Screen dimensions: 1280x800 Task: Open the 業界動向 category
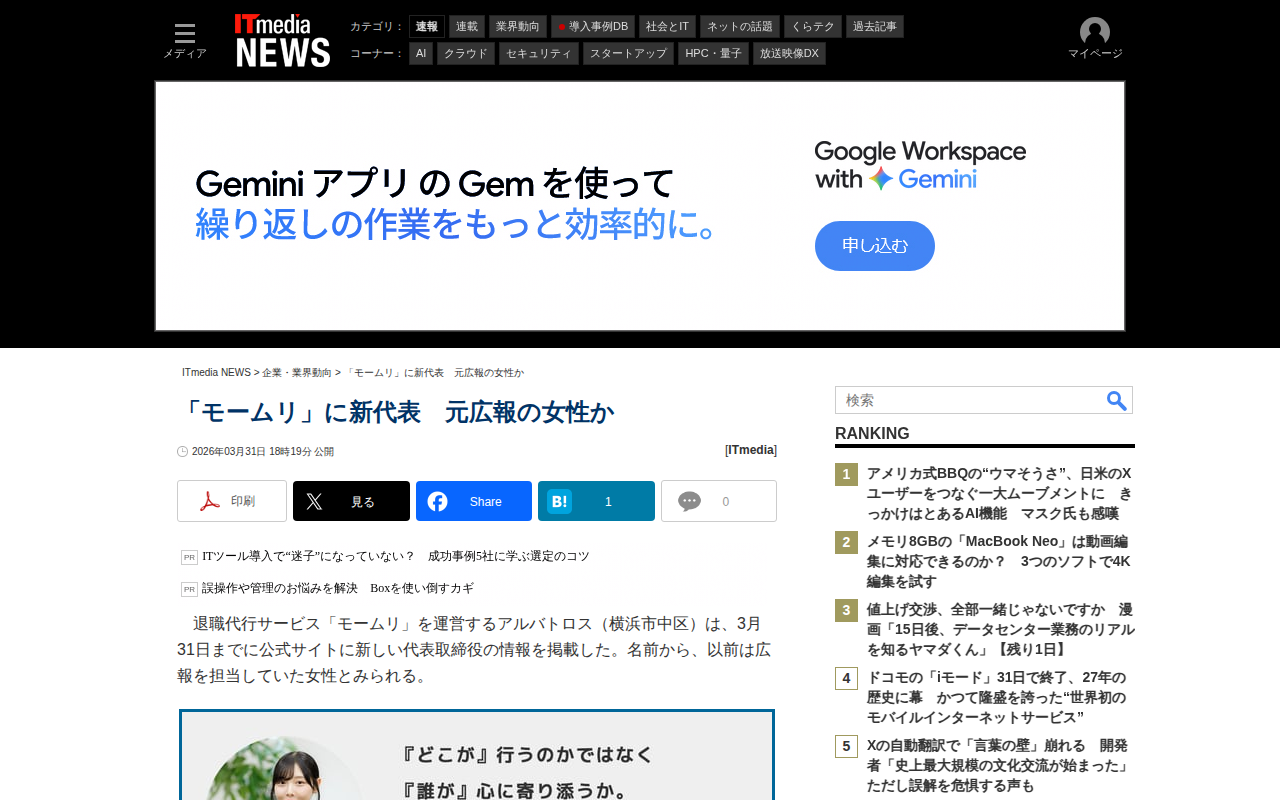point(518,27)
